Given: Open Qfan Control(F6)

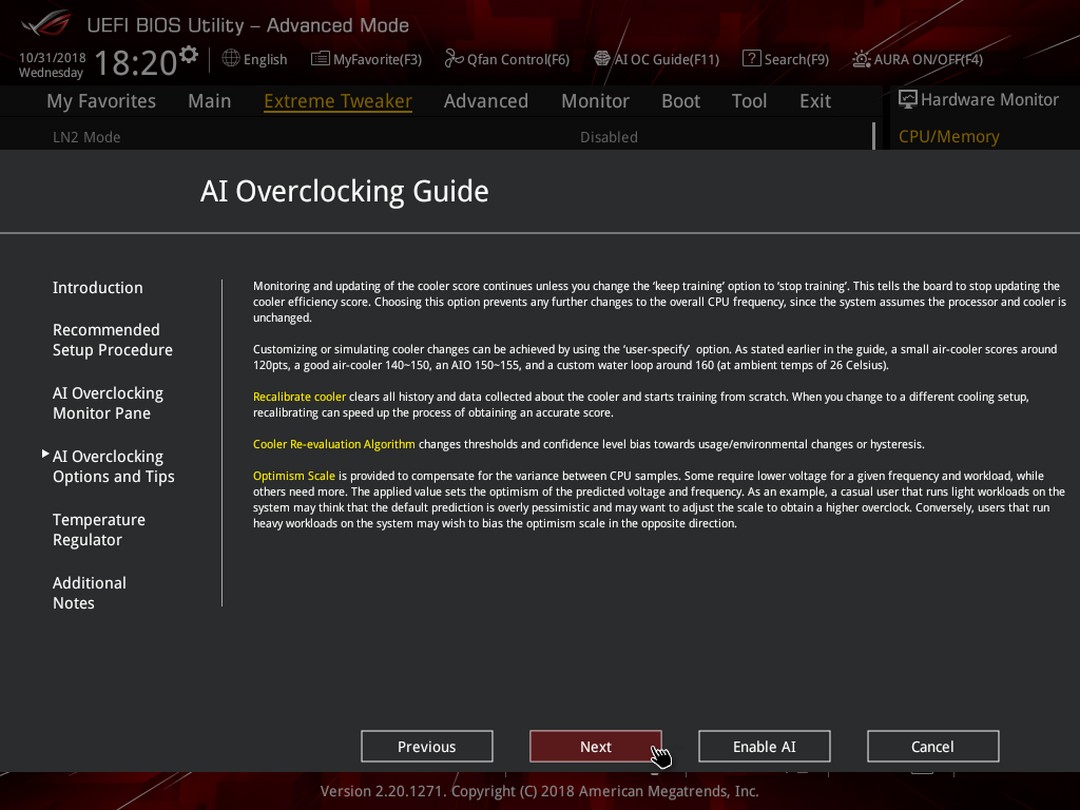Looking at the screenshot, I should coord(518,59).
